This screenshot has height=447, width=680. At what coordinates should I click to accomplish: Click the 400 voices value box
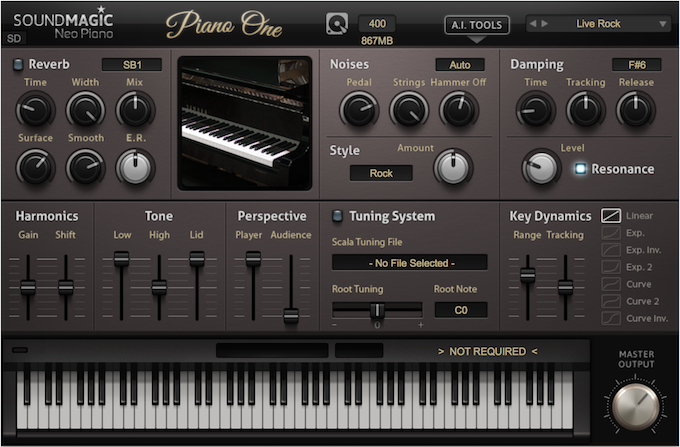pyautogui.click(x=377, y=23)
